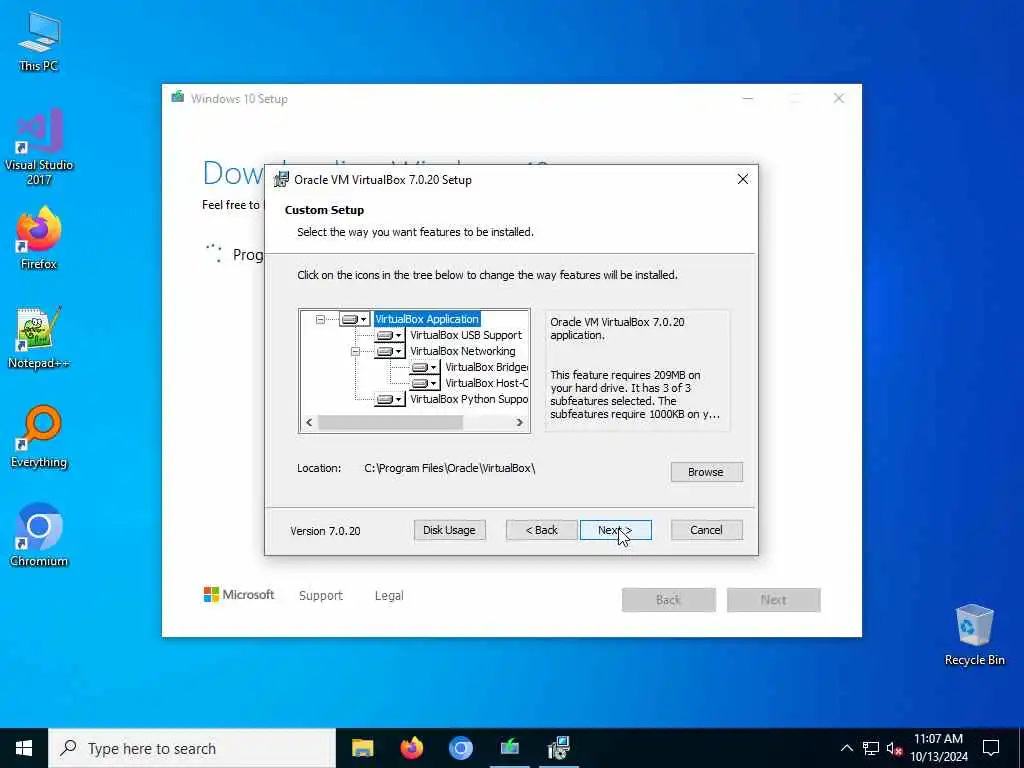
Task: Open File Explorer from taskbar
Action: (362, 748)
